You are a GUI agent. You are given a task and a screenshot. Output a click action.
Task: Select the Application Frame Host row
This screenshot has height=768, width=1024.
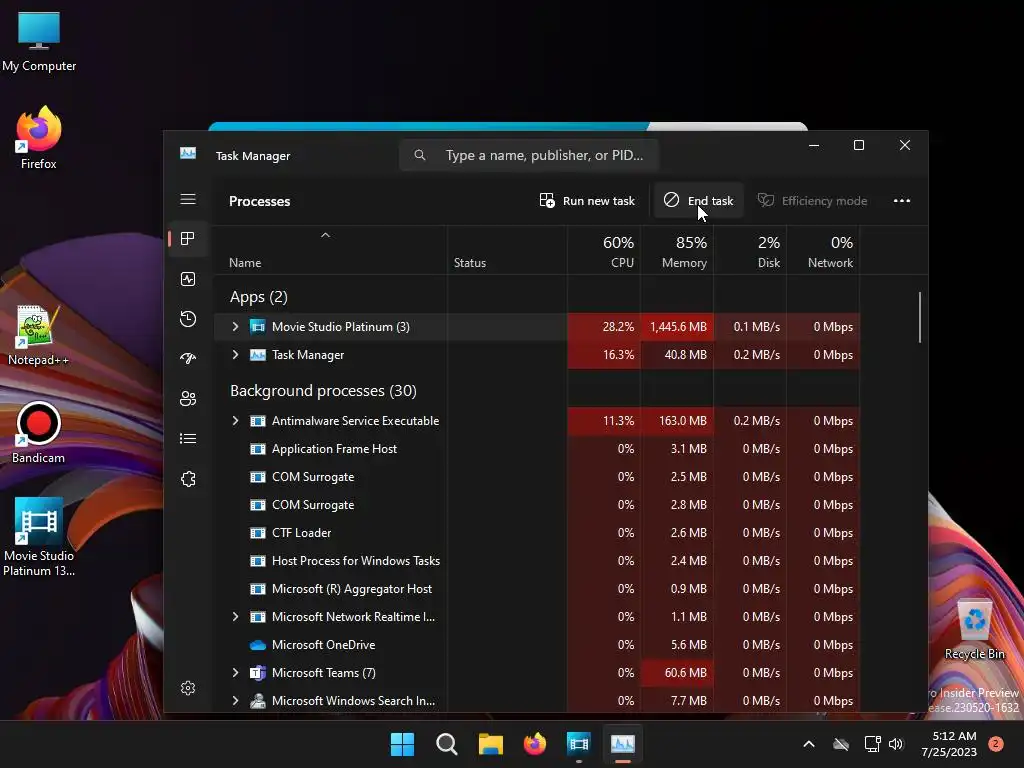click(536, 449)
